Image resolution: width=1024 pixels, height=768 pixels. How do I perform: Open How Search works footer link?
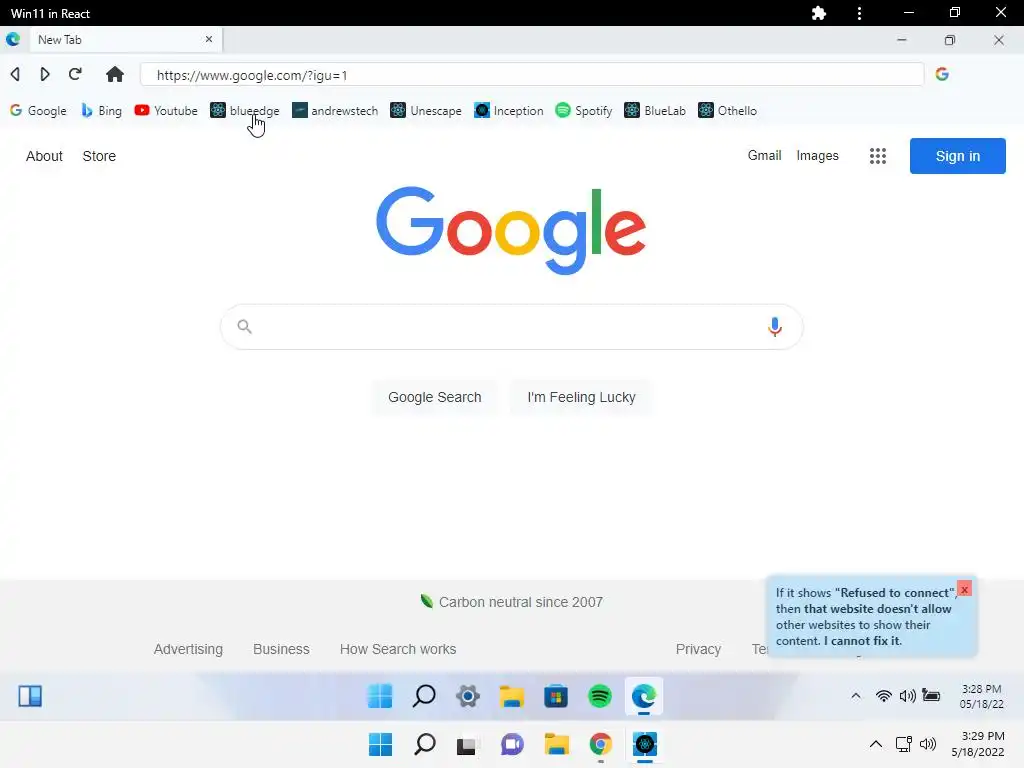point(398,649)
